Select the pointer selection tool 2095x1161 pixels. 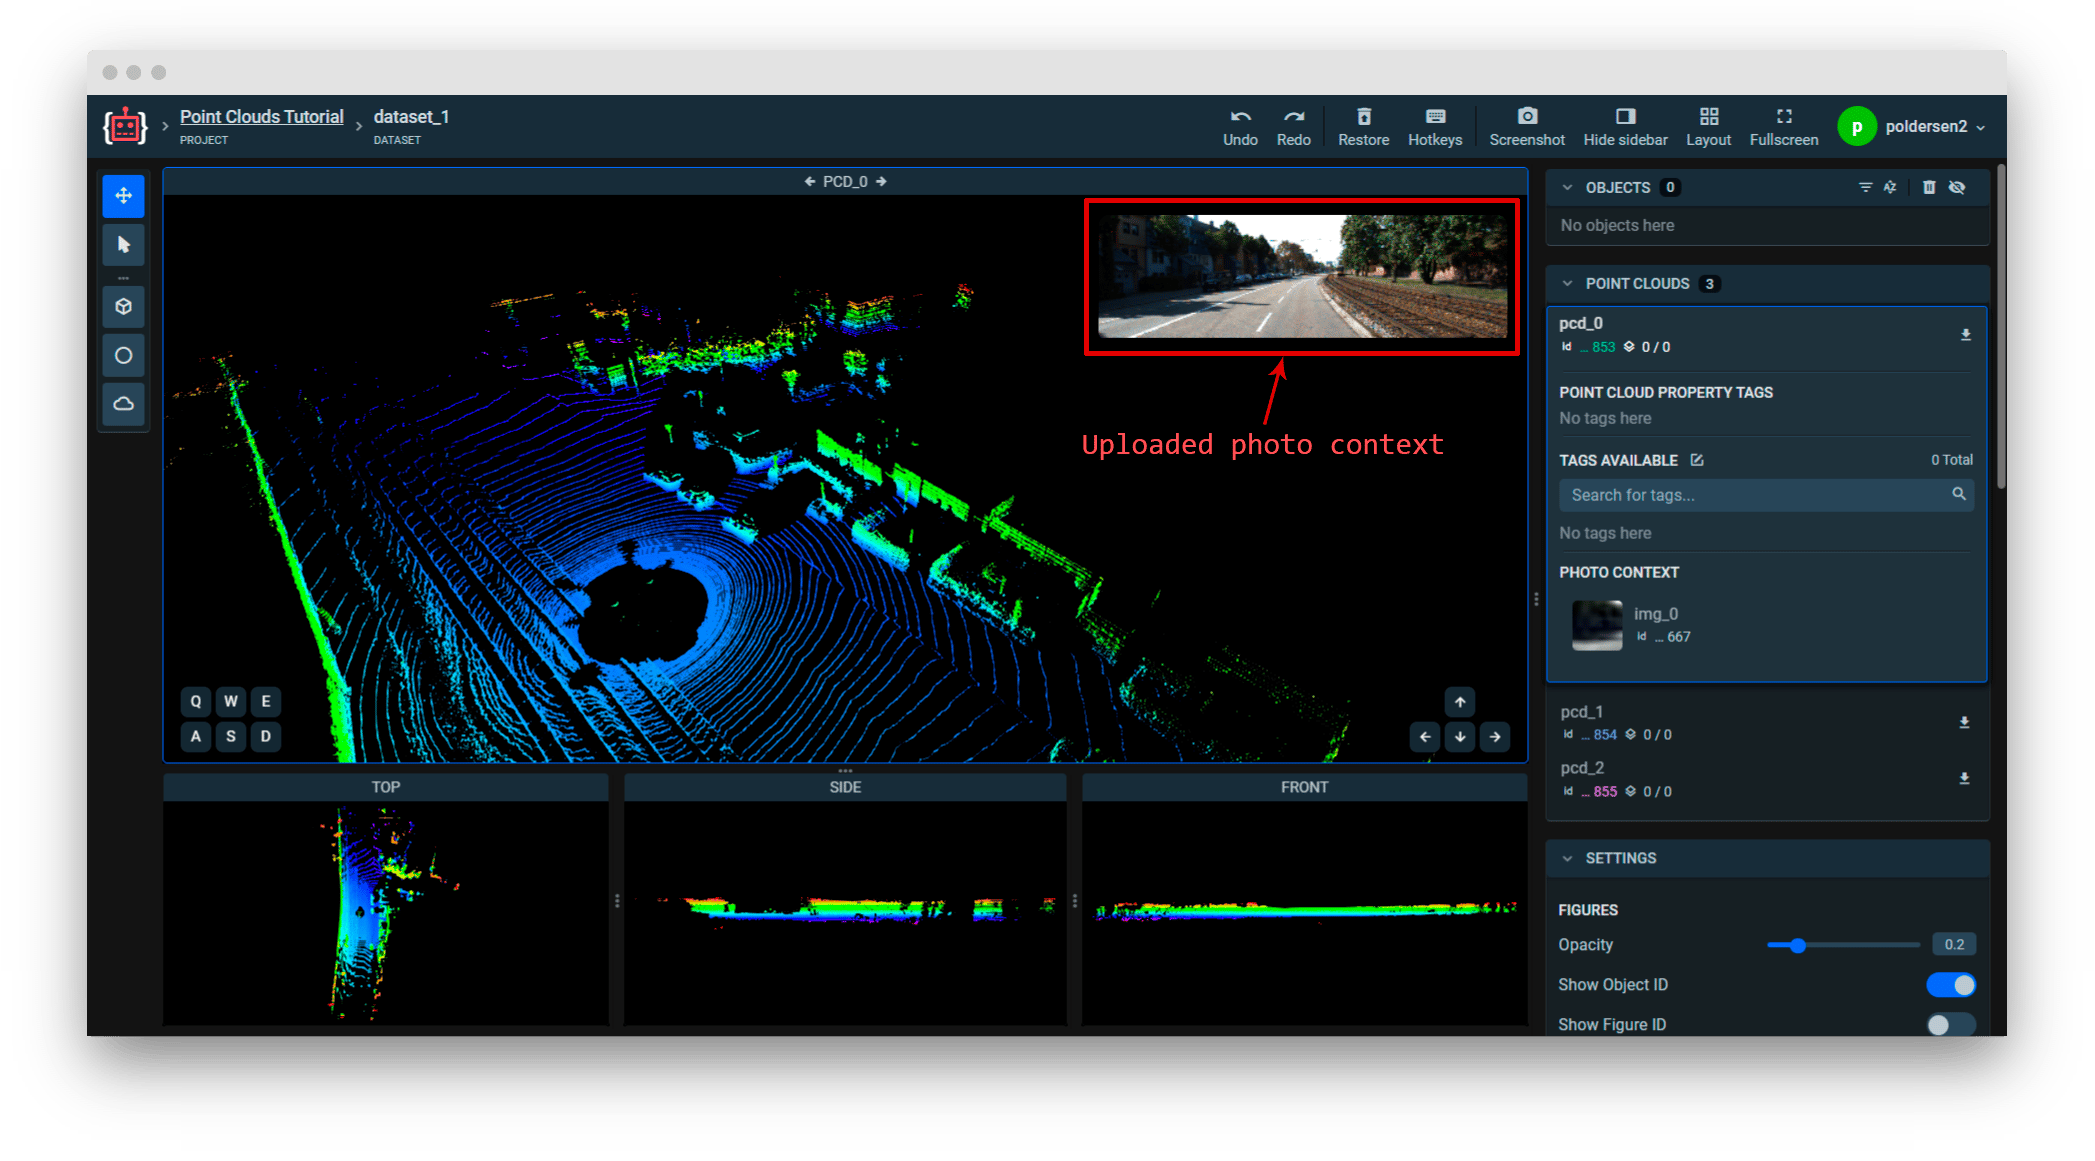(x=124, y=245)
